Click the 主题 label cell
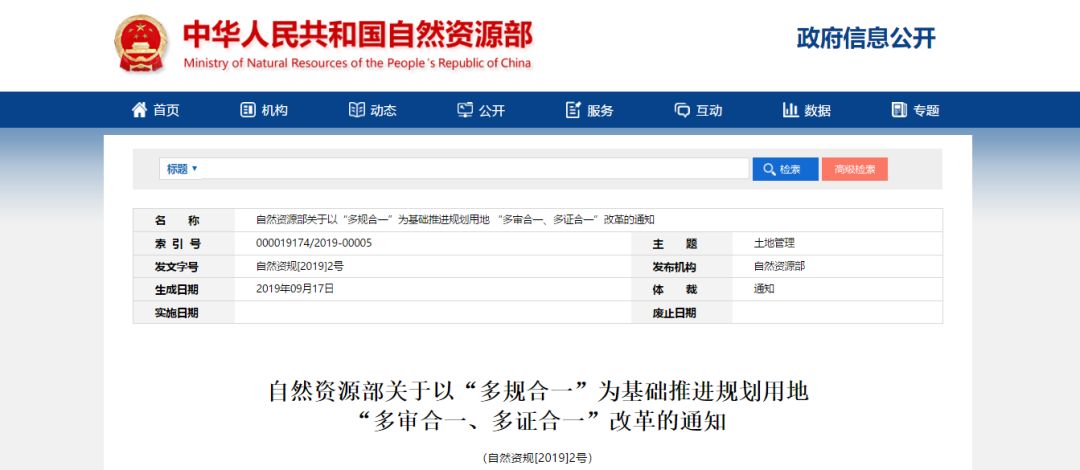 pos(682,243)
